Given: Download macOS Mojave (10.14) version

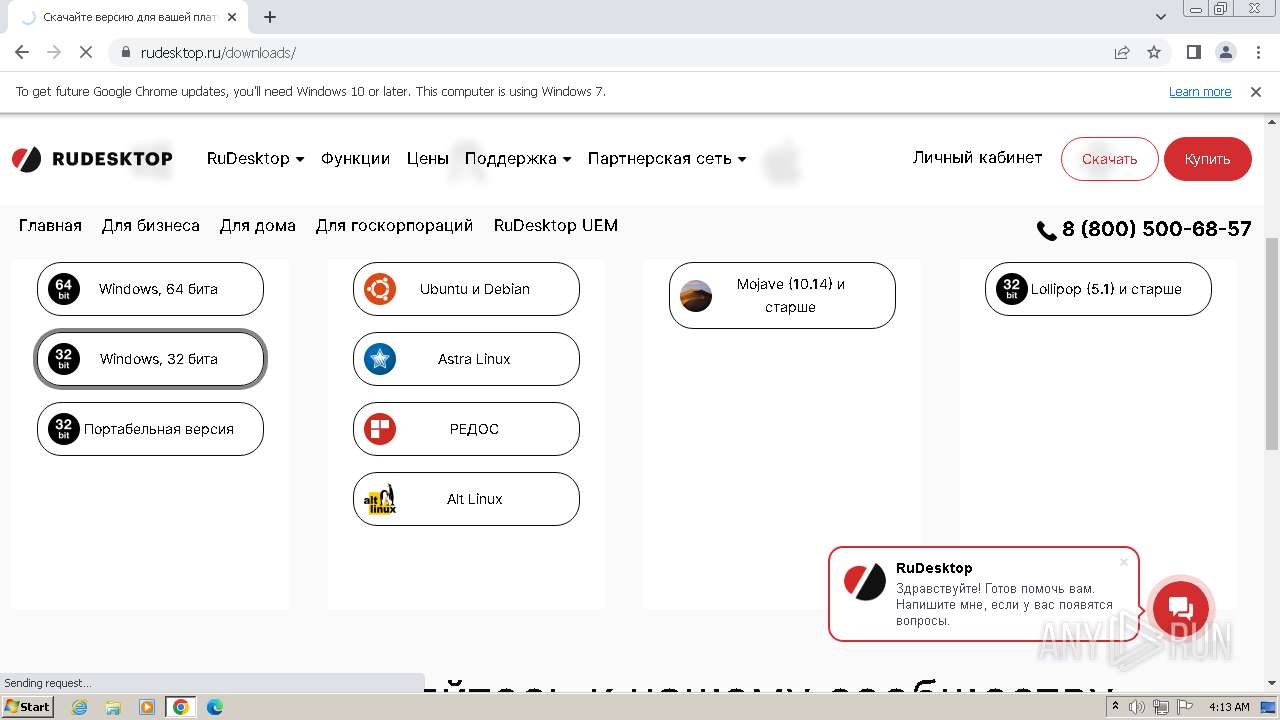Looking at the screenshot, I should 782,295.
